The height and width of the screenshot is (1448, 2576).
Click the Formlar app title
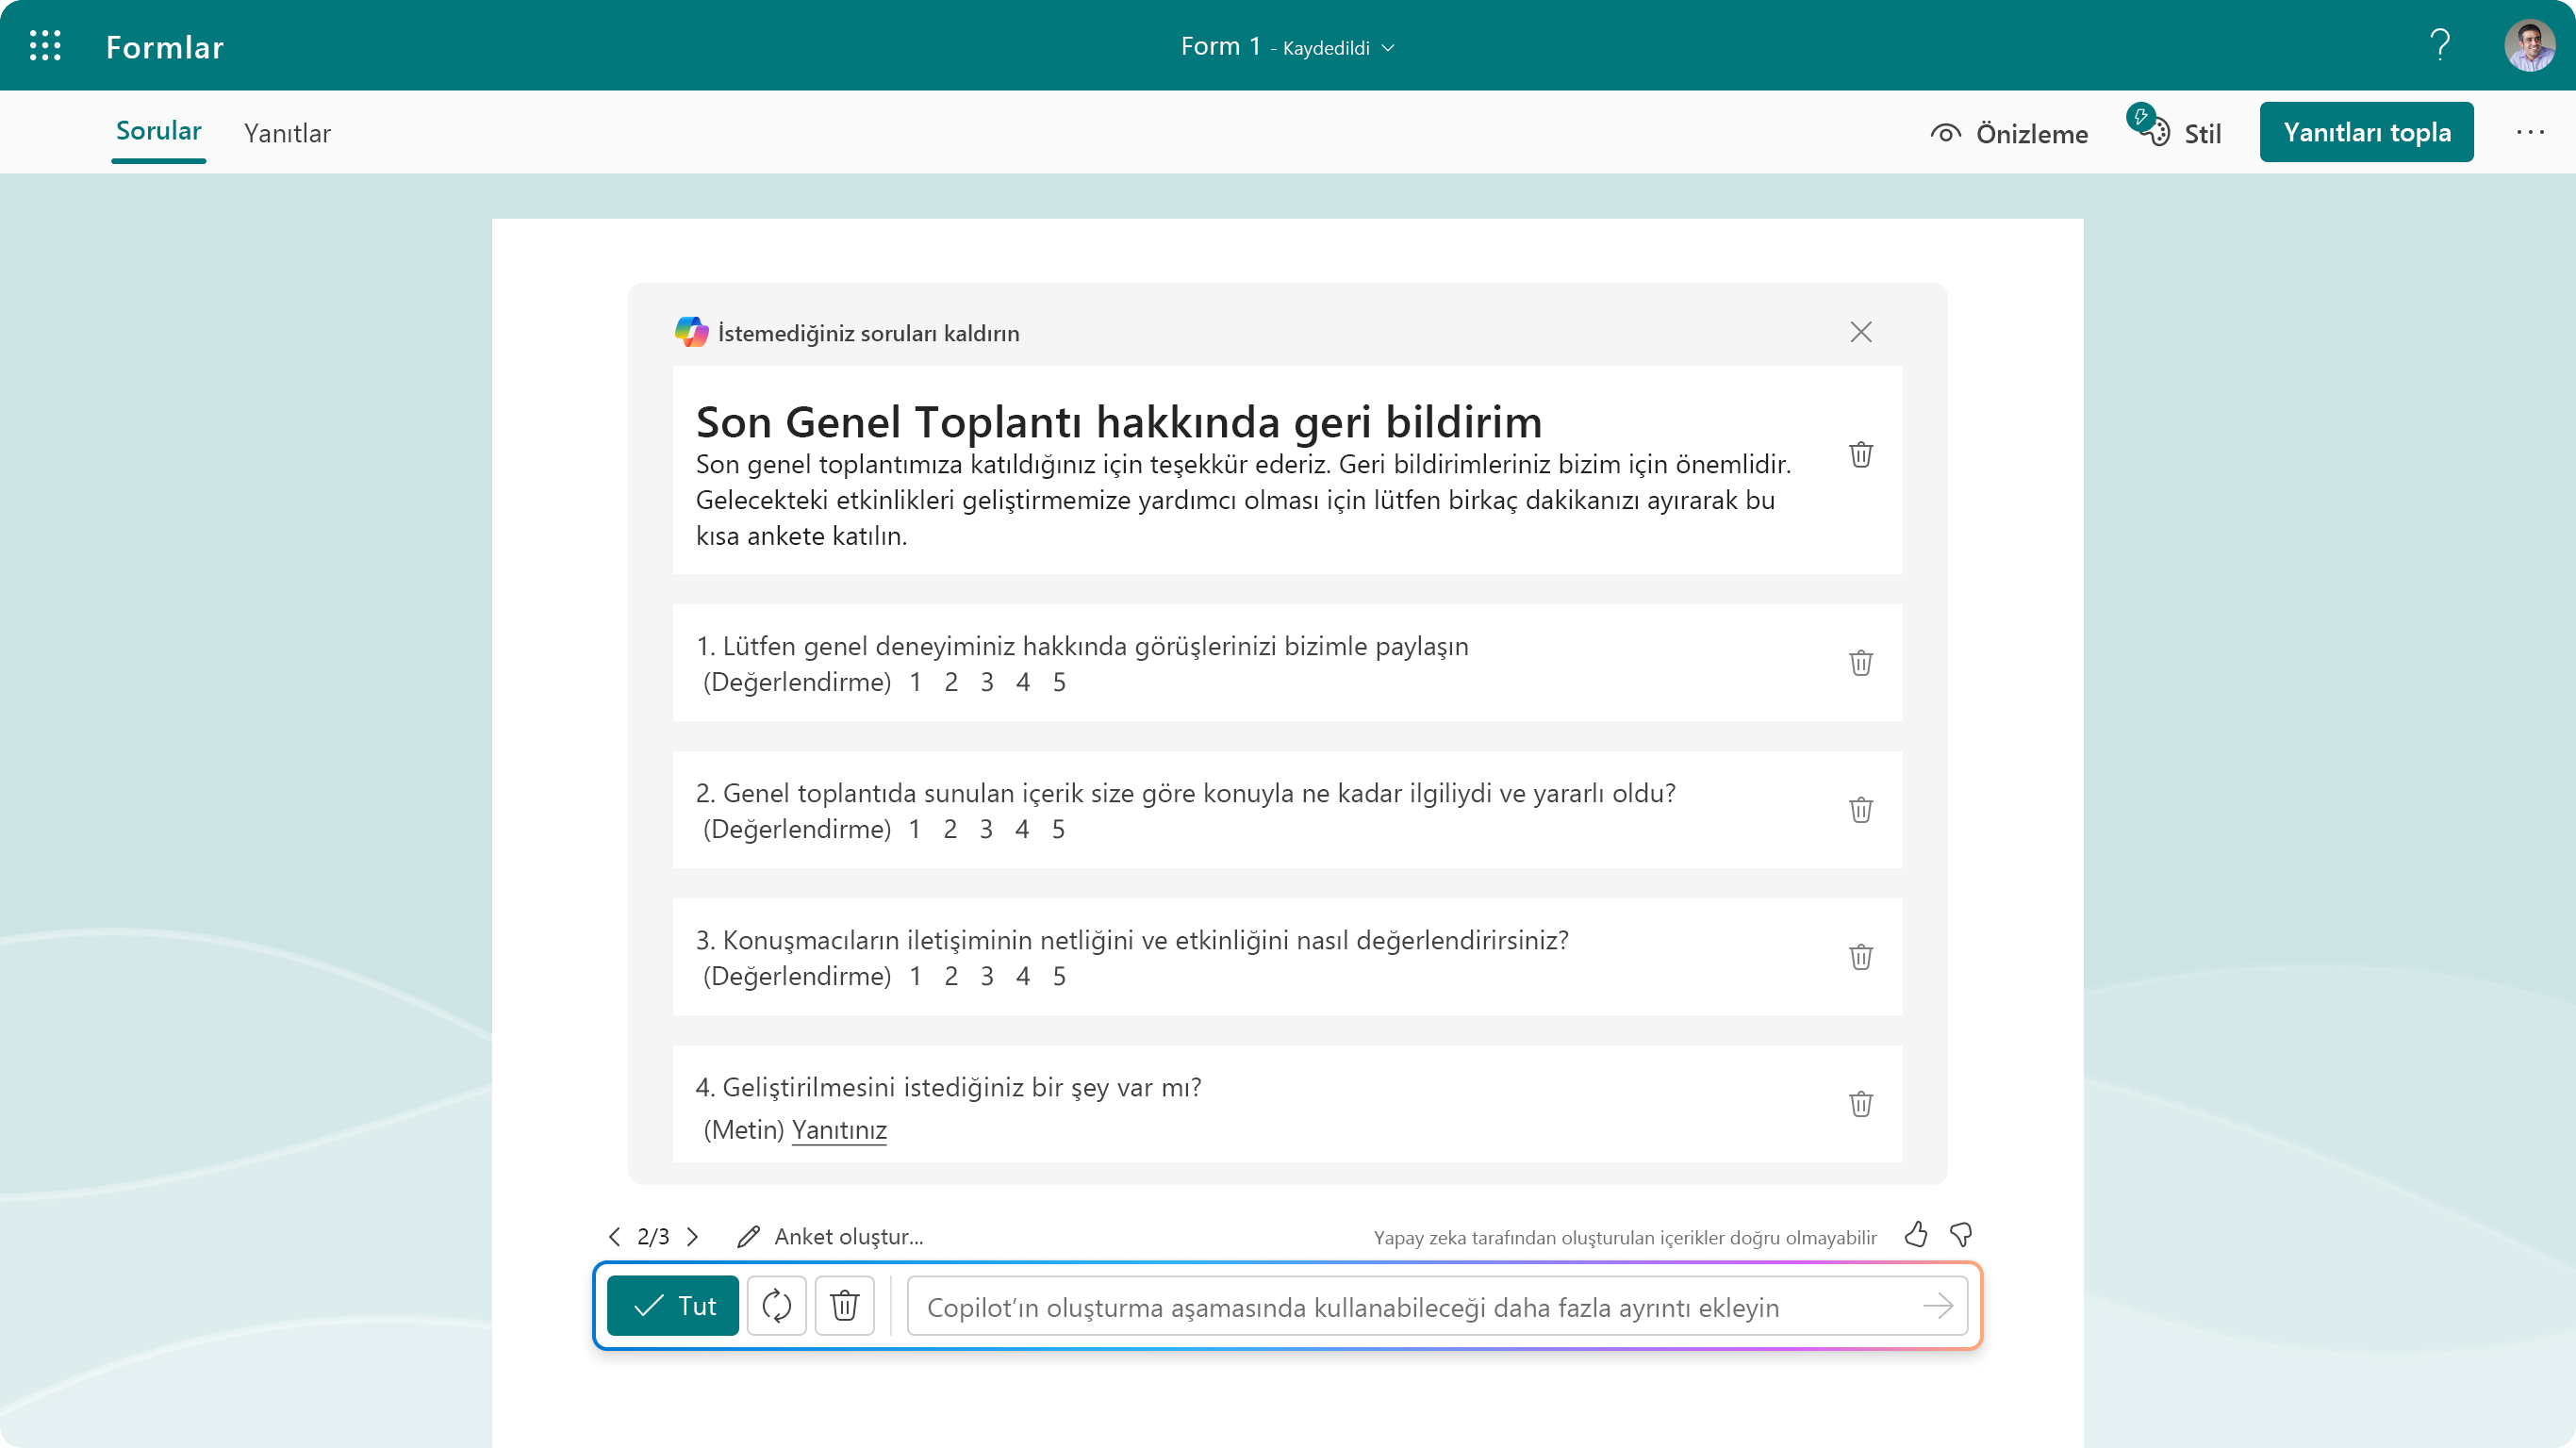click(165, 47)
